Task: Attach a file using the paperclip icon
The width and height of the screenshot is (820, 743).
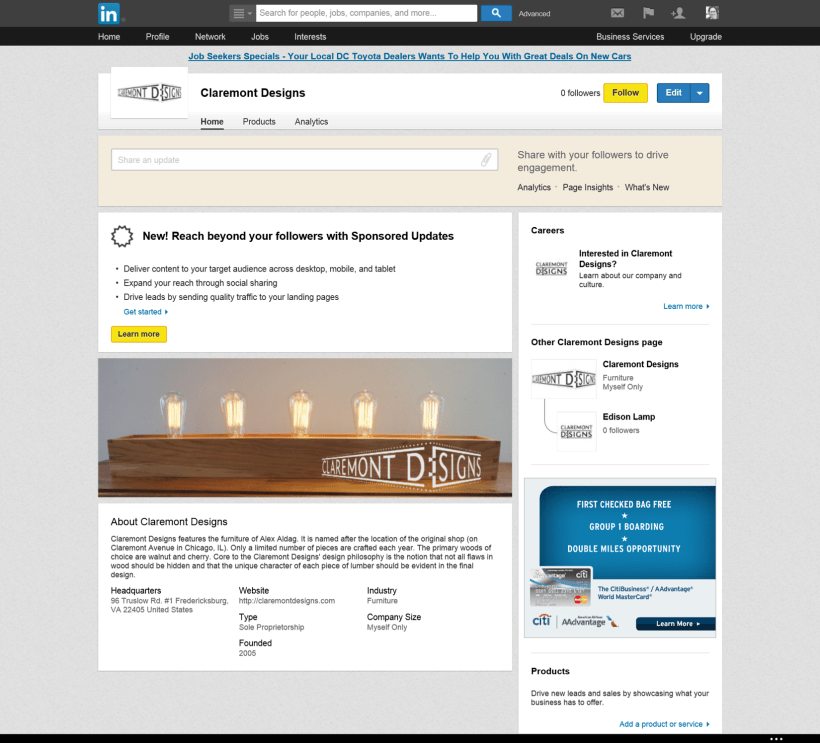Action: pos(486,160)
